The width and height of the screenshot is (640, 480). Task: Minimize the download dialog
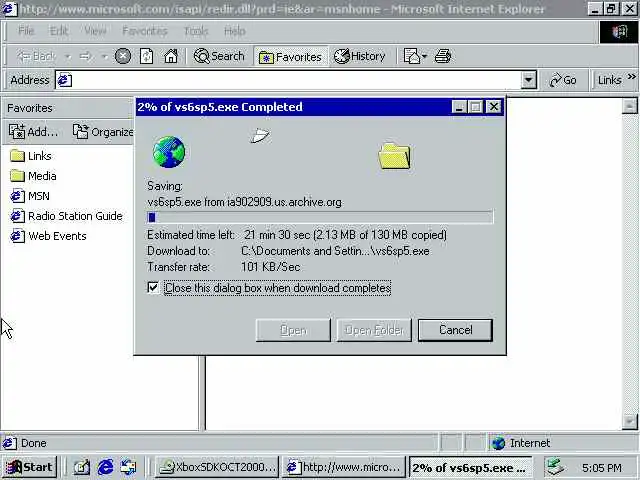point(459,107)
